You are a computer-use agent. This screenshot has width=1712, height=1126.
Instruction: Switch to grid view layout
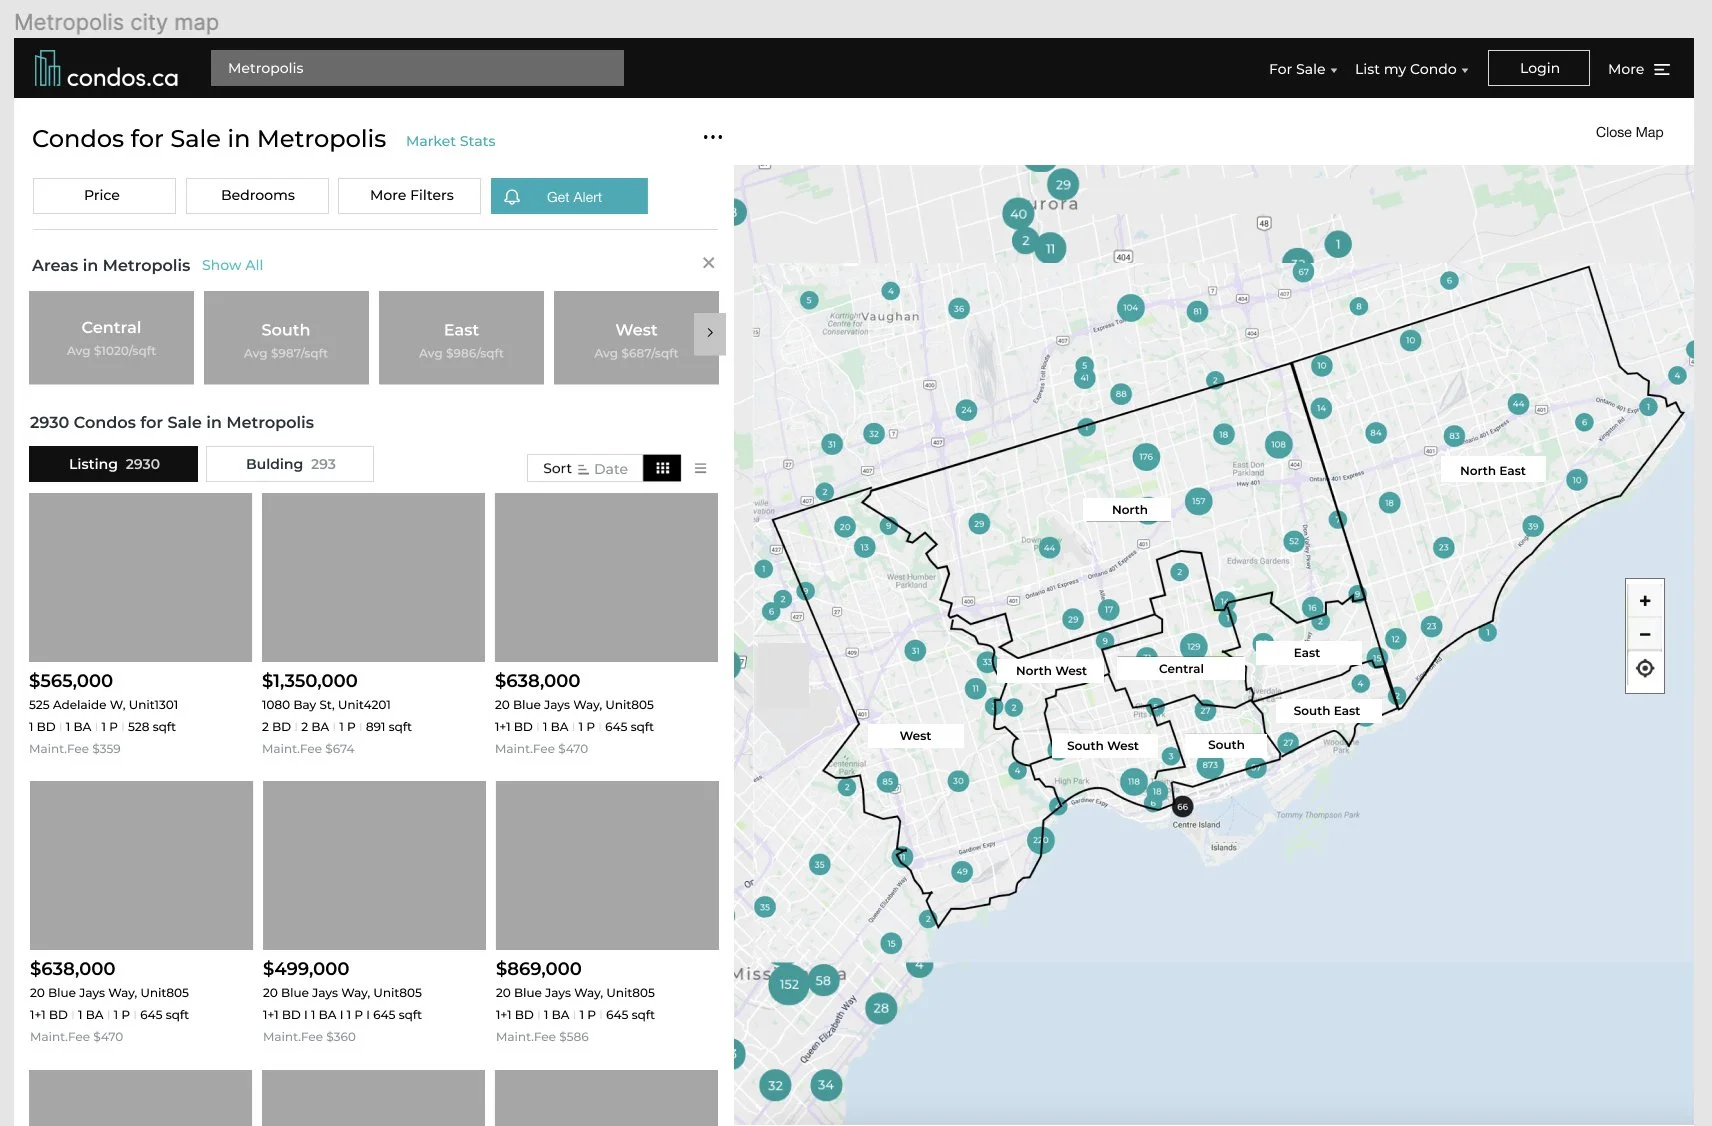click(x=662, y=468)
